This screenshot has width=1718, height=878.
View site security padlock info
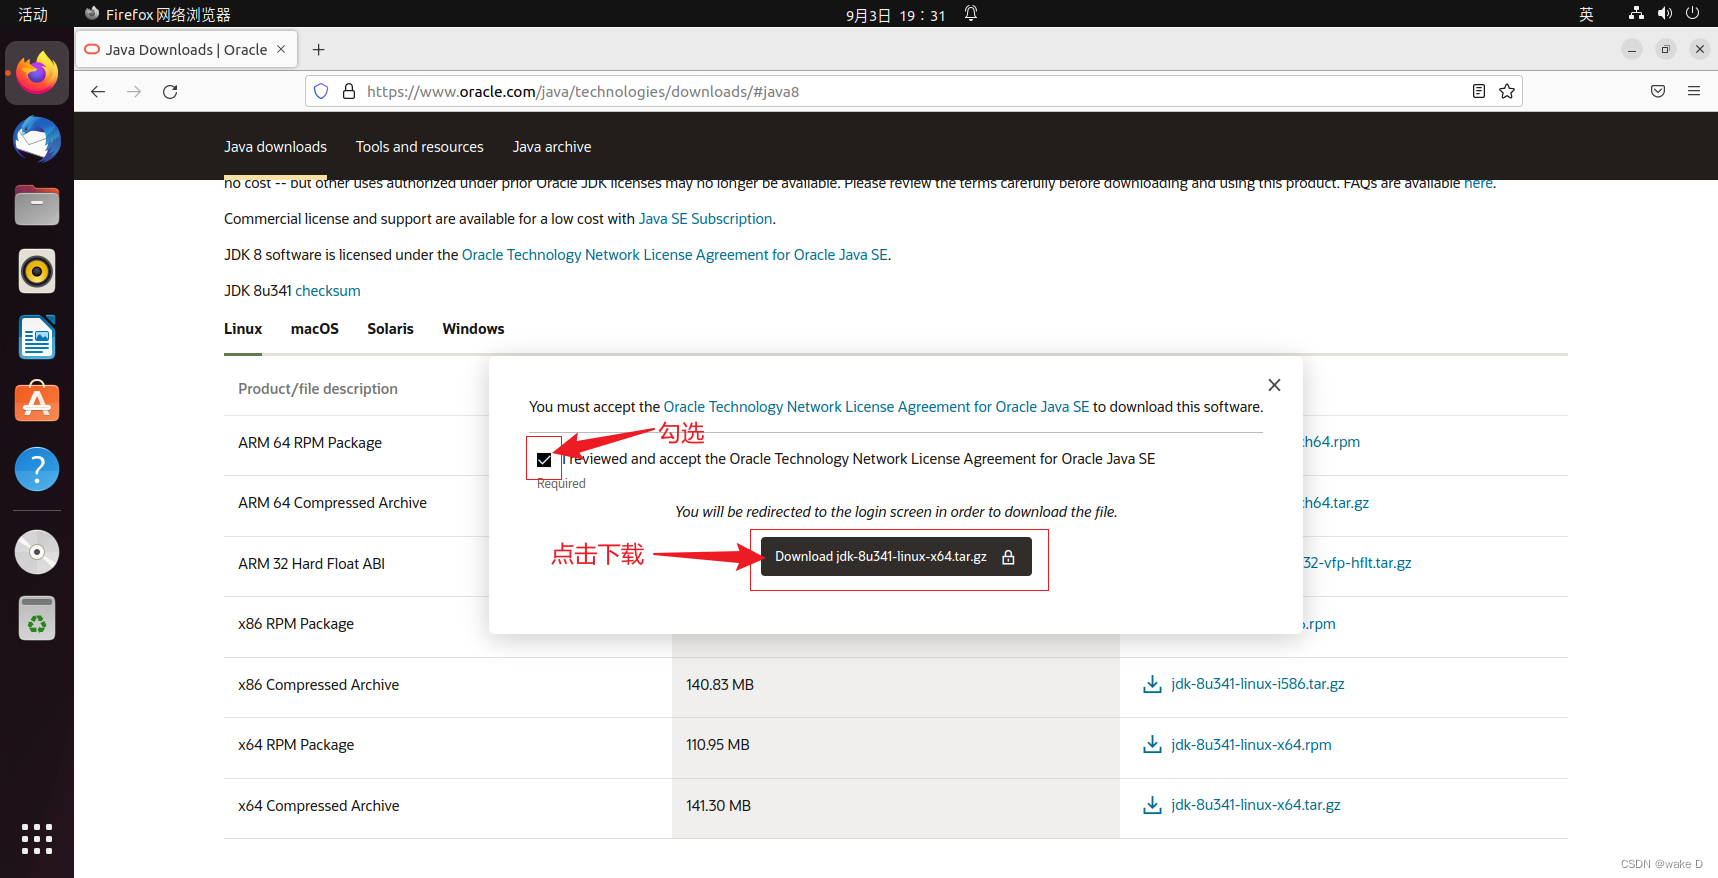click(349, 91)
